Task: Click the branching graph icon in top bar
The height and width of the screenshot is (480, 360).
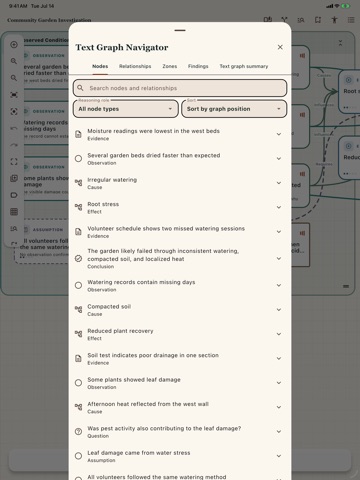Action: click(284, 20)
